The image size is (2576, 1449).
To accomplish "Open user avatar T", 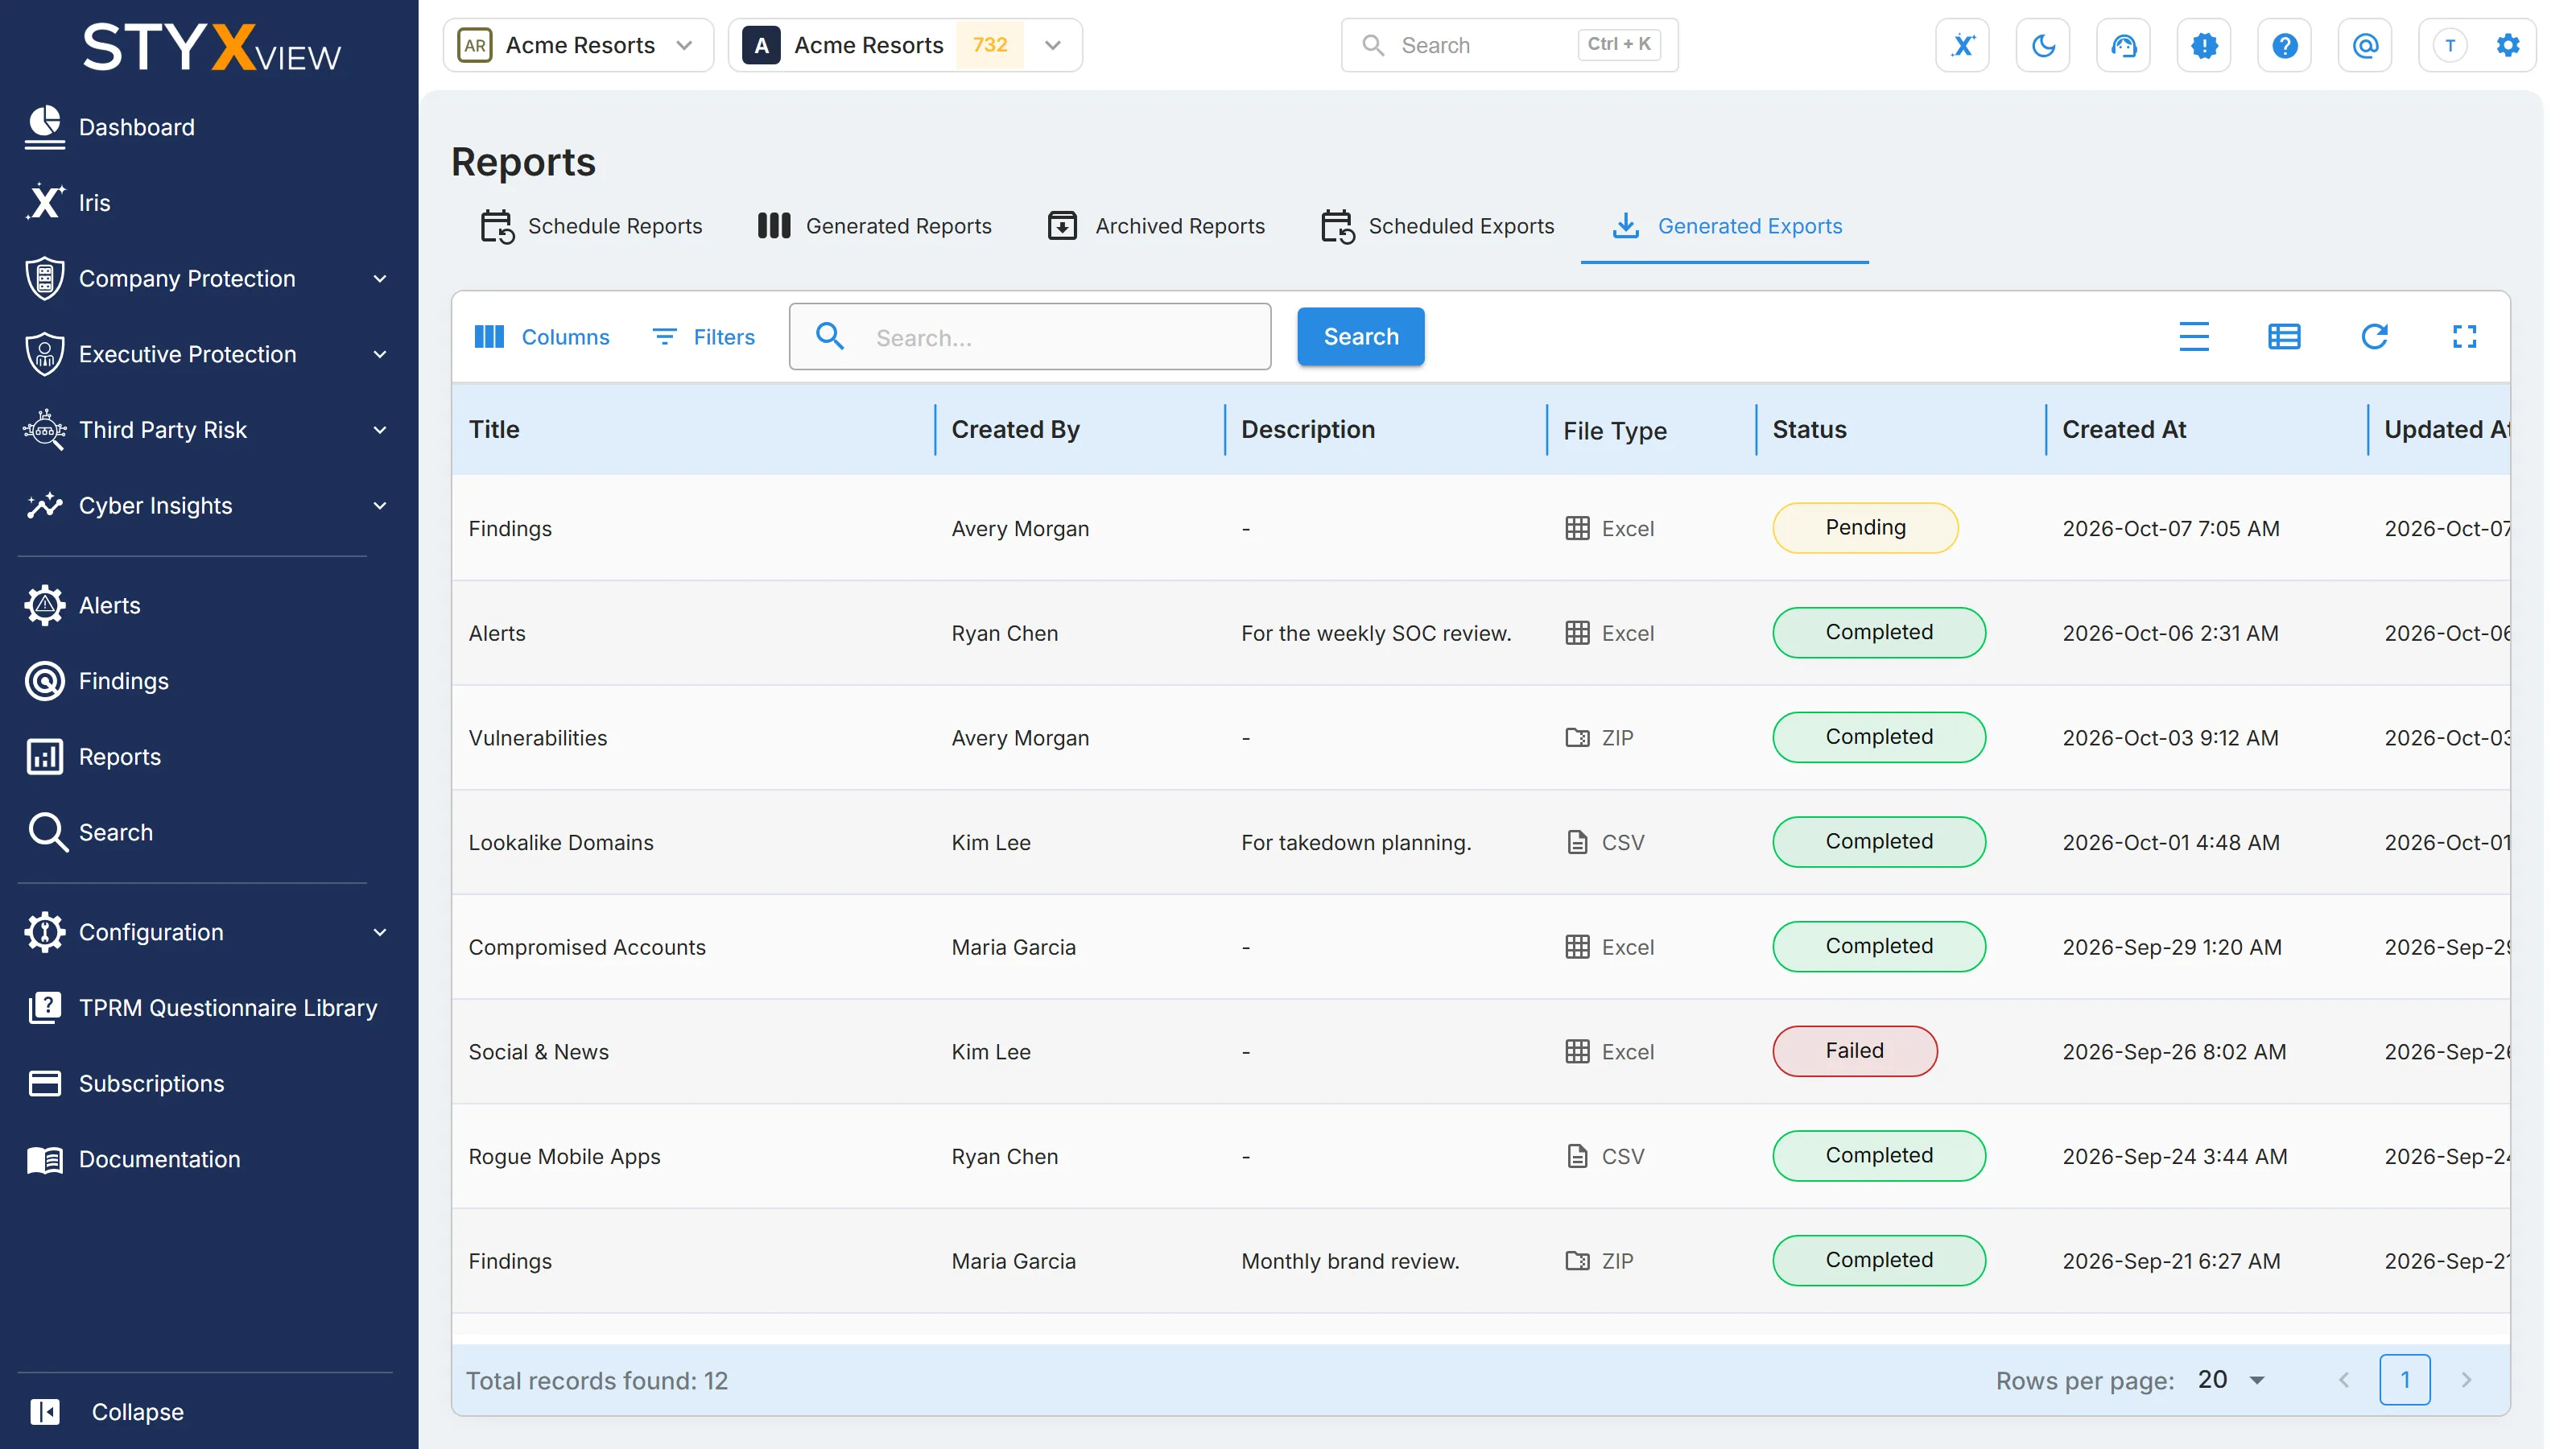I will (2450, 45).
